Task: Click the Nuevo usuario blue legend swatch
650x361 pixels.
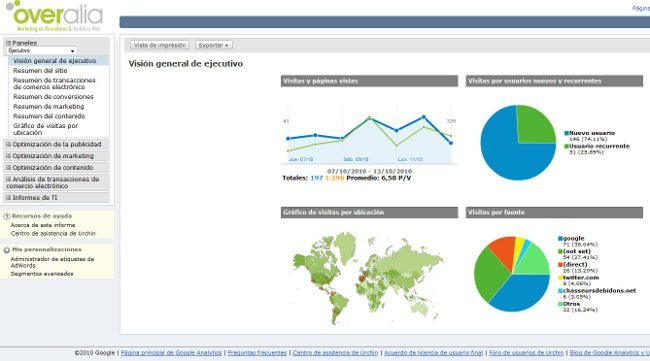Action: point(566,133)
